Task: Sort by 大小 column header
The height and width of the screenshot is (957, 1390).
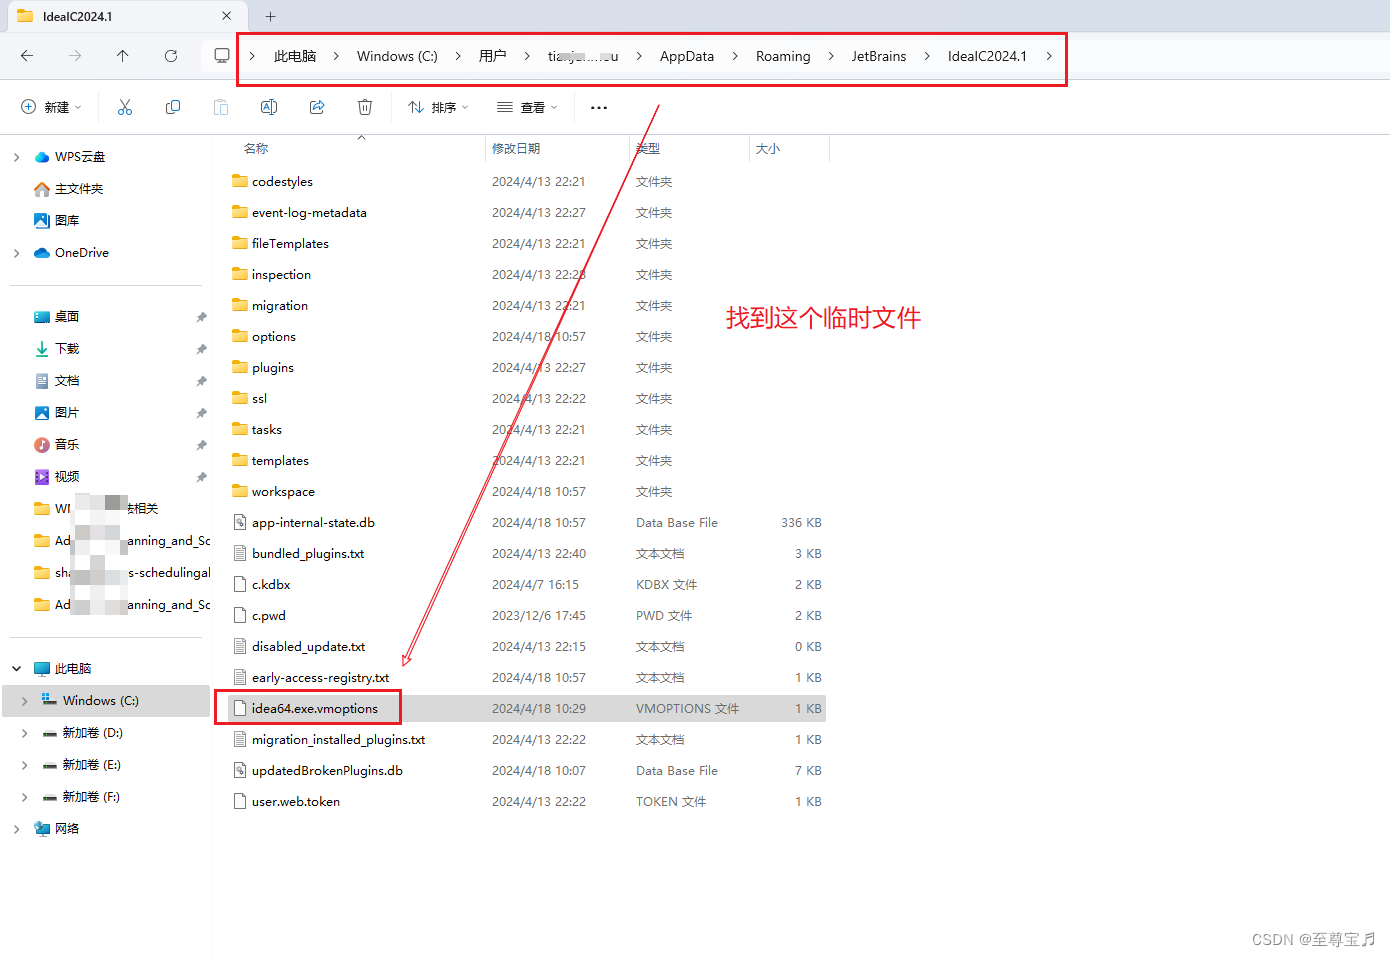Action: point(768,148)
